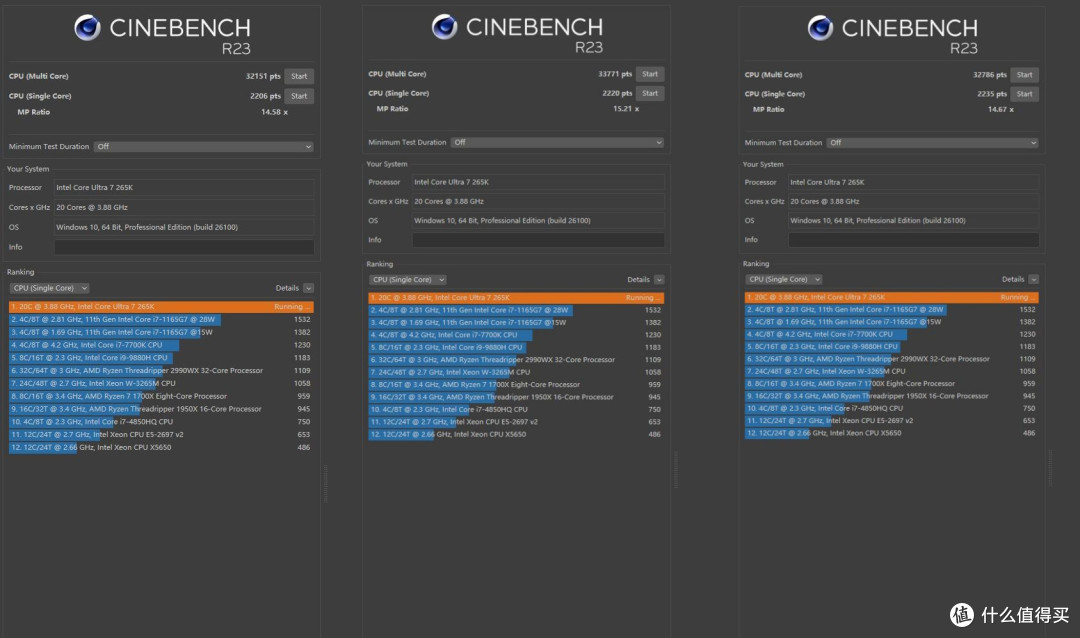The width and height of the screenshot is (1080, 638).
Task: Click the Info field in left panel
Action: [x=184, y=247]
